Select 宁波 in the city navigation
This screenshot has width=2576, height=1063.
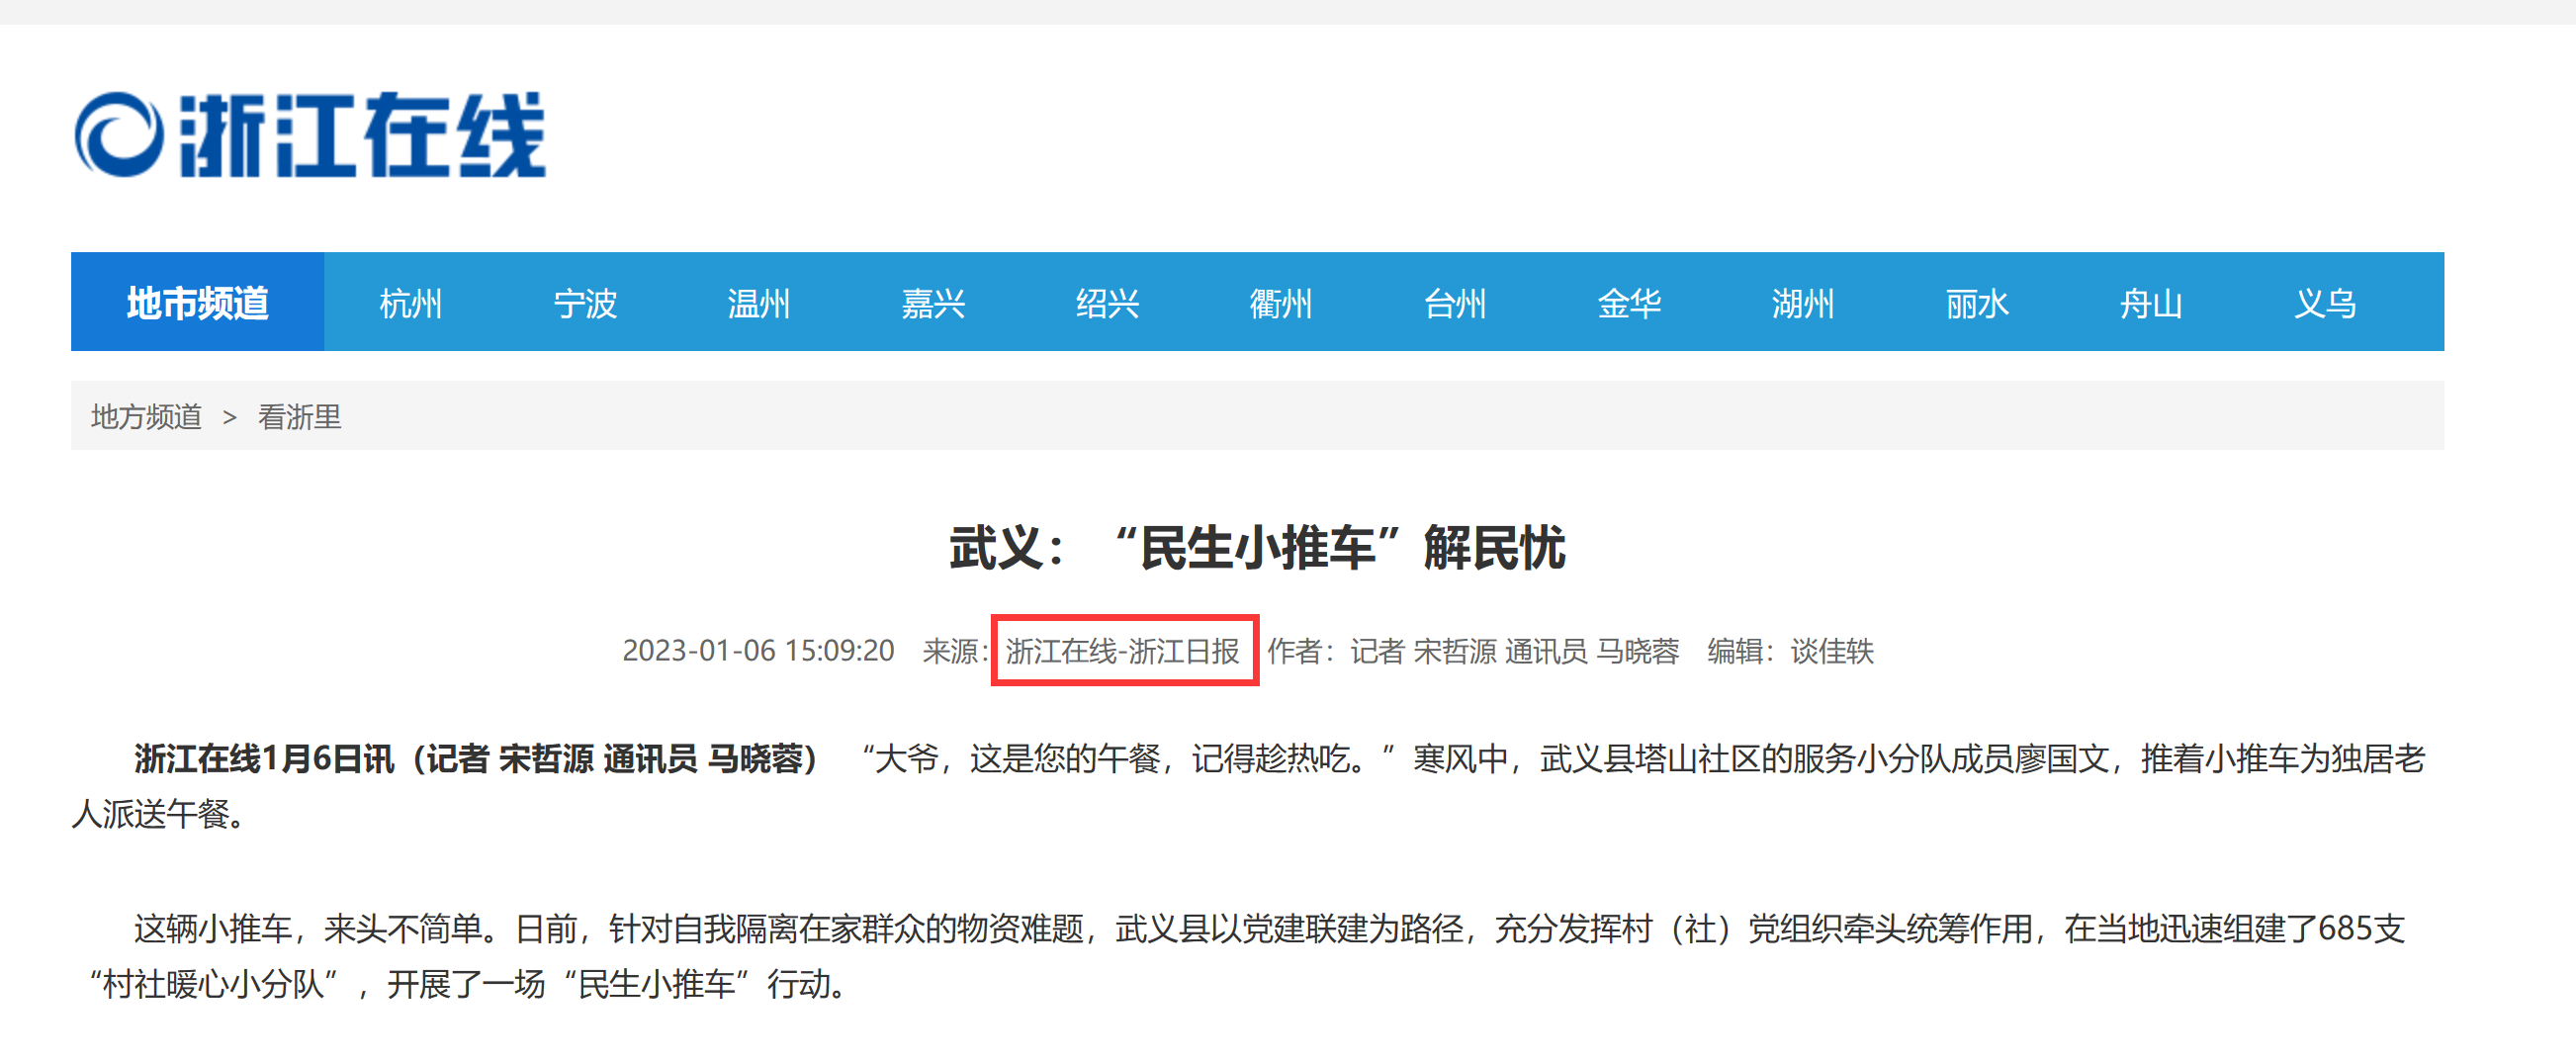click(585, 303)
